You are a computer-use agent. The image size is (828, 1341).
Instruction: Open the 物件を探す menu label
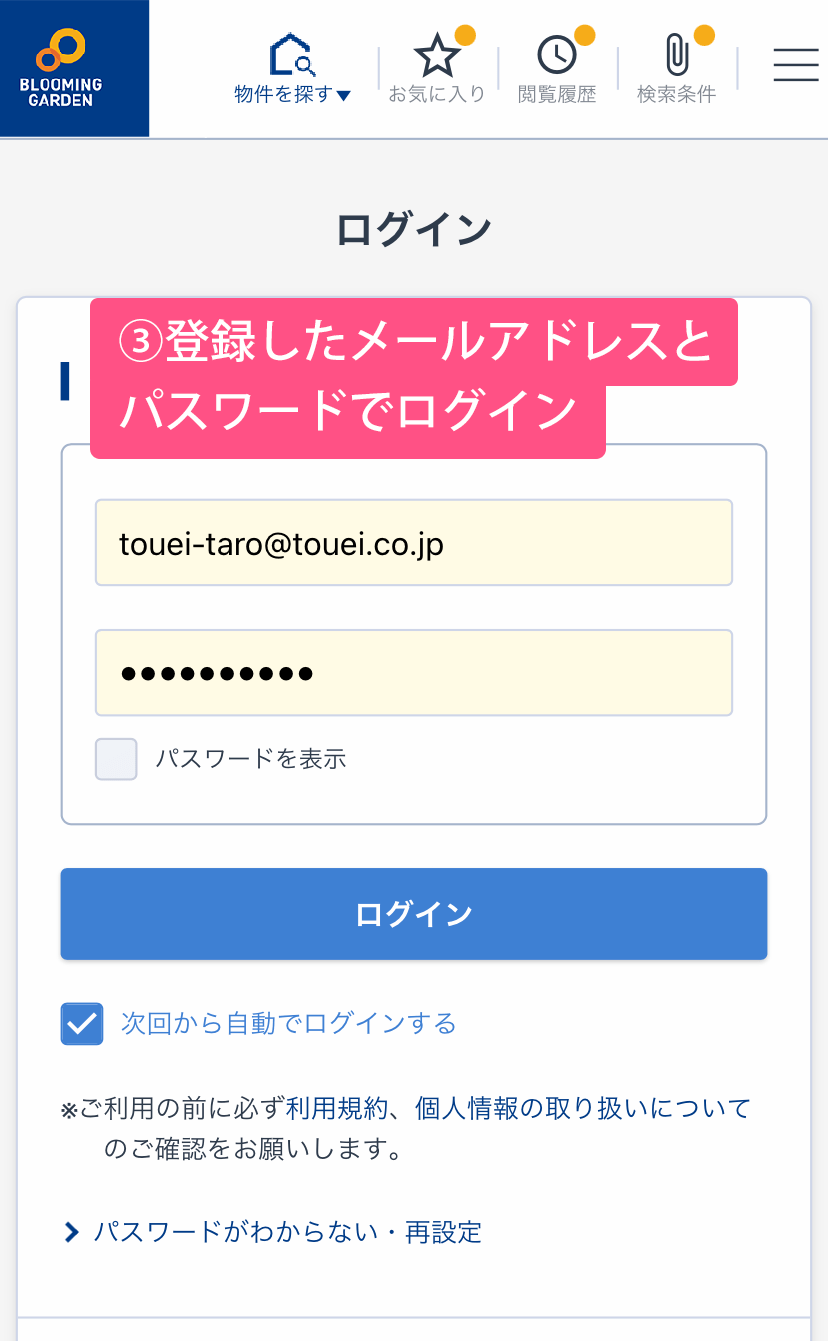point(284,95)
